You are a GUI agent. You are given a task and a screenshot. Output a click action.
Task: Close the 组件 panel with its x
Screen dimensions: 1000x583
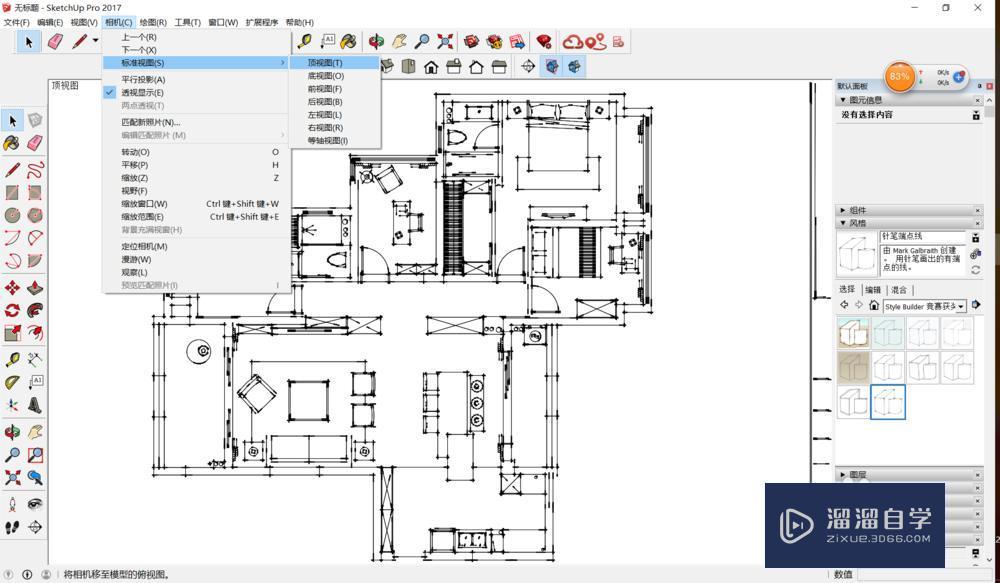pos(978,210)
